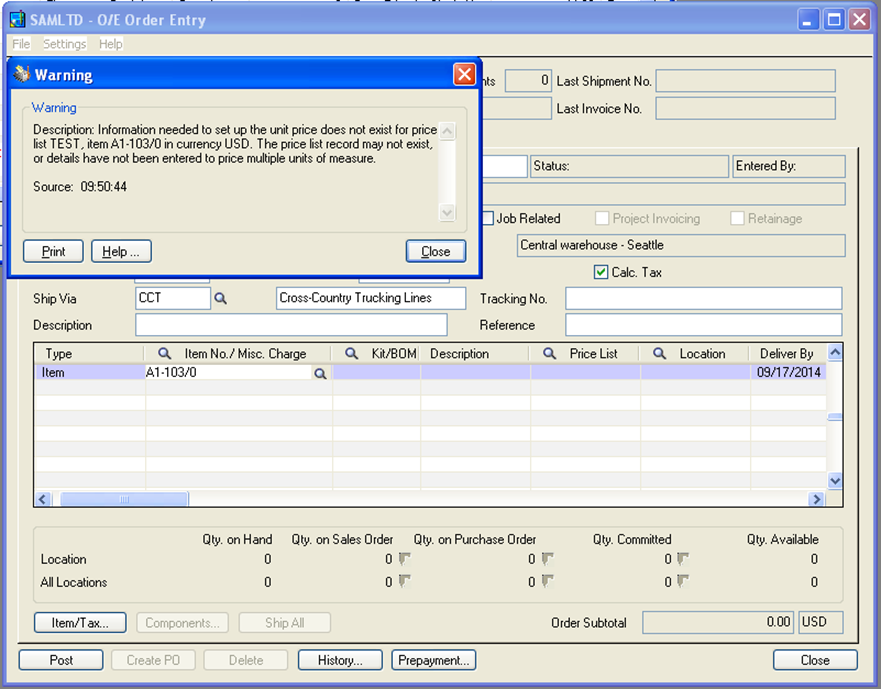Focus the Description field below Ship Via
This screenshot has height=689, width=881.
point(291,325)
